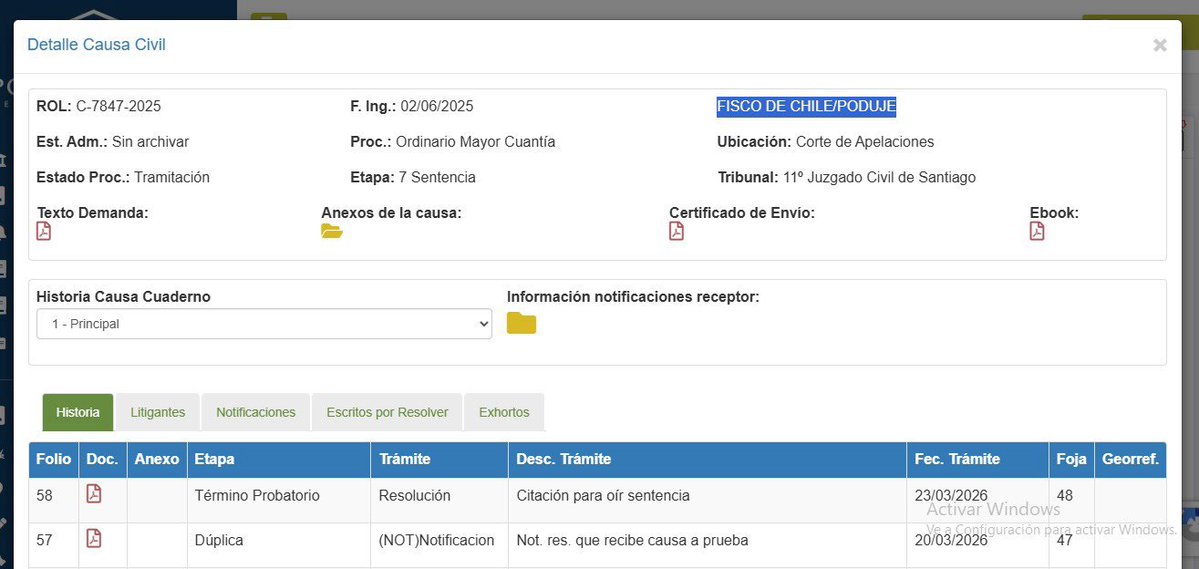
Task: Open the document PDF for folio 58
Action: (93, 494)
